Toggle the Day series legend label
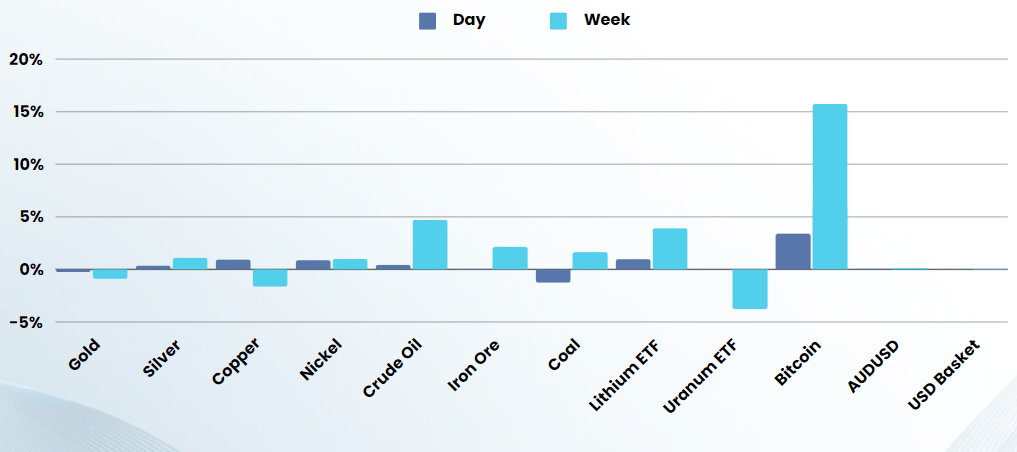This screenshot has width=1017, height=452. point(468,20)
